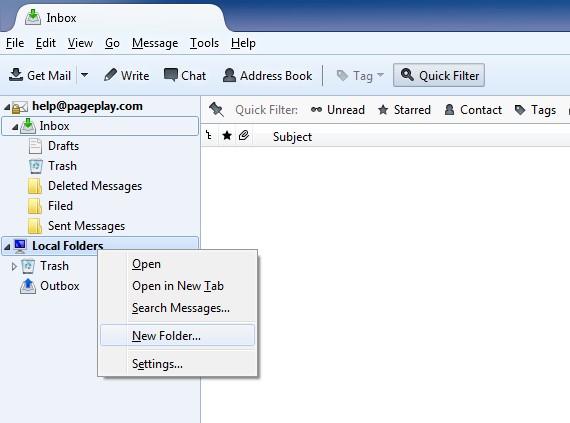Click the Write pencil icon
This screenshot has height=423, width=570.
(x=110, y=75)
